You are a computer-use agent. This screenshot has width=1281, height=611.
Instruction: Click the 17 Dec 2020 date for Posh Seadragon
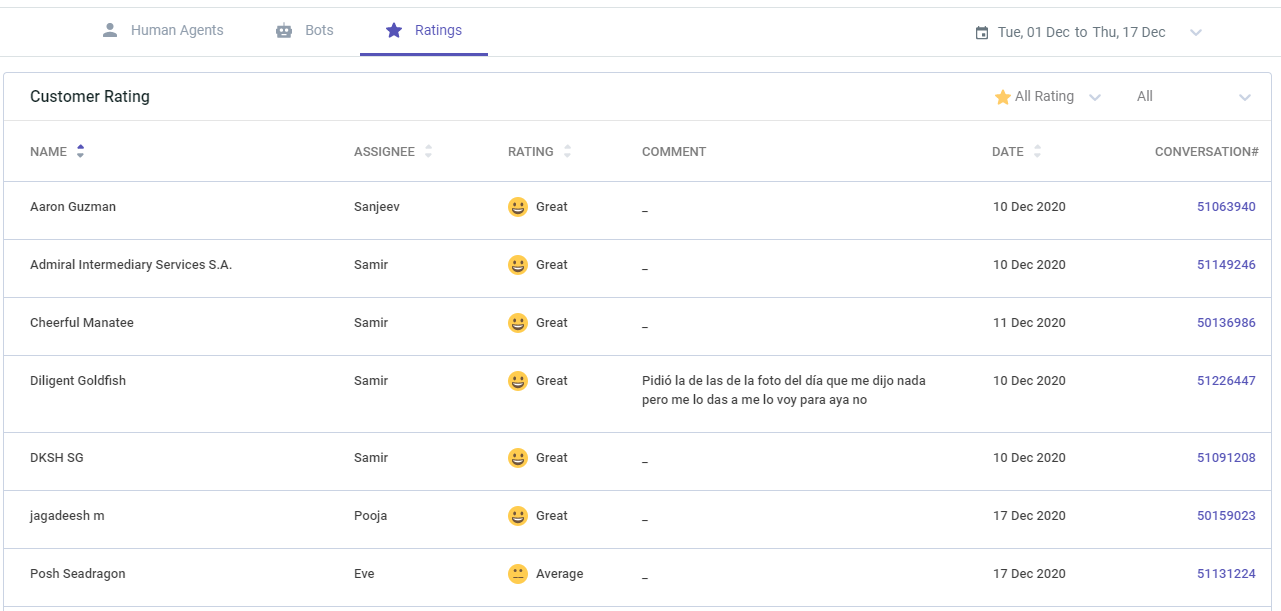(1029, 574)
